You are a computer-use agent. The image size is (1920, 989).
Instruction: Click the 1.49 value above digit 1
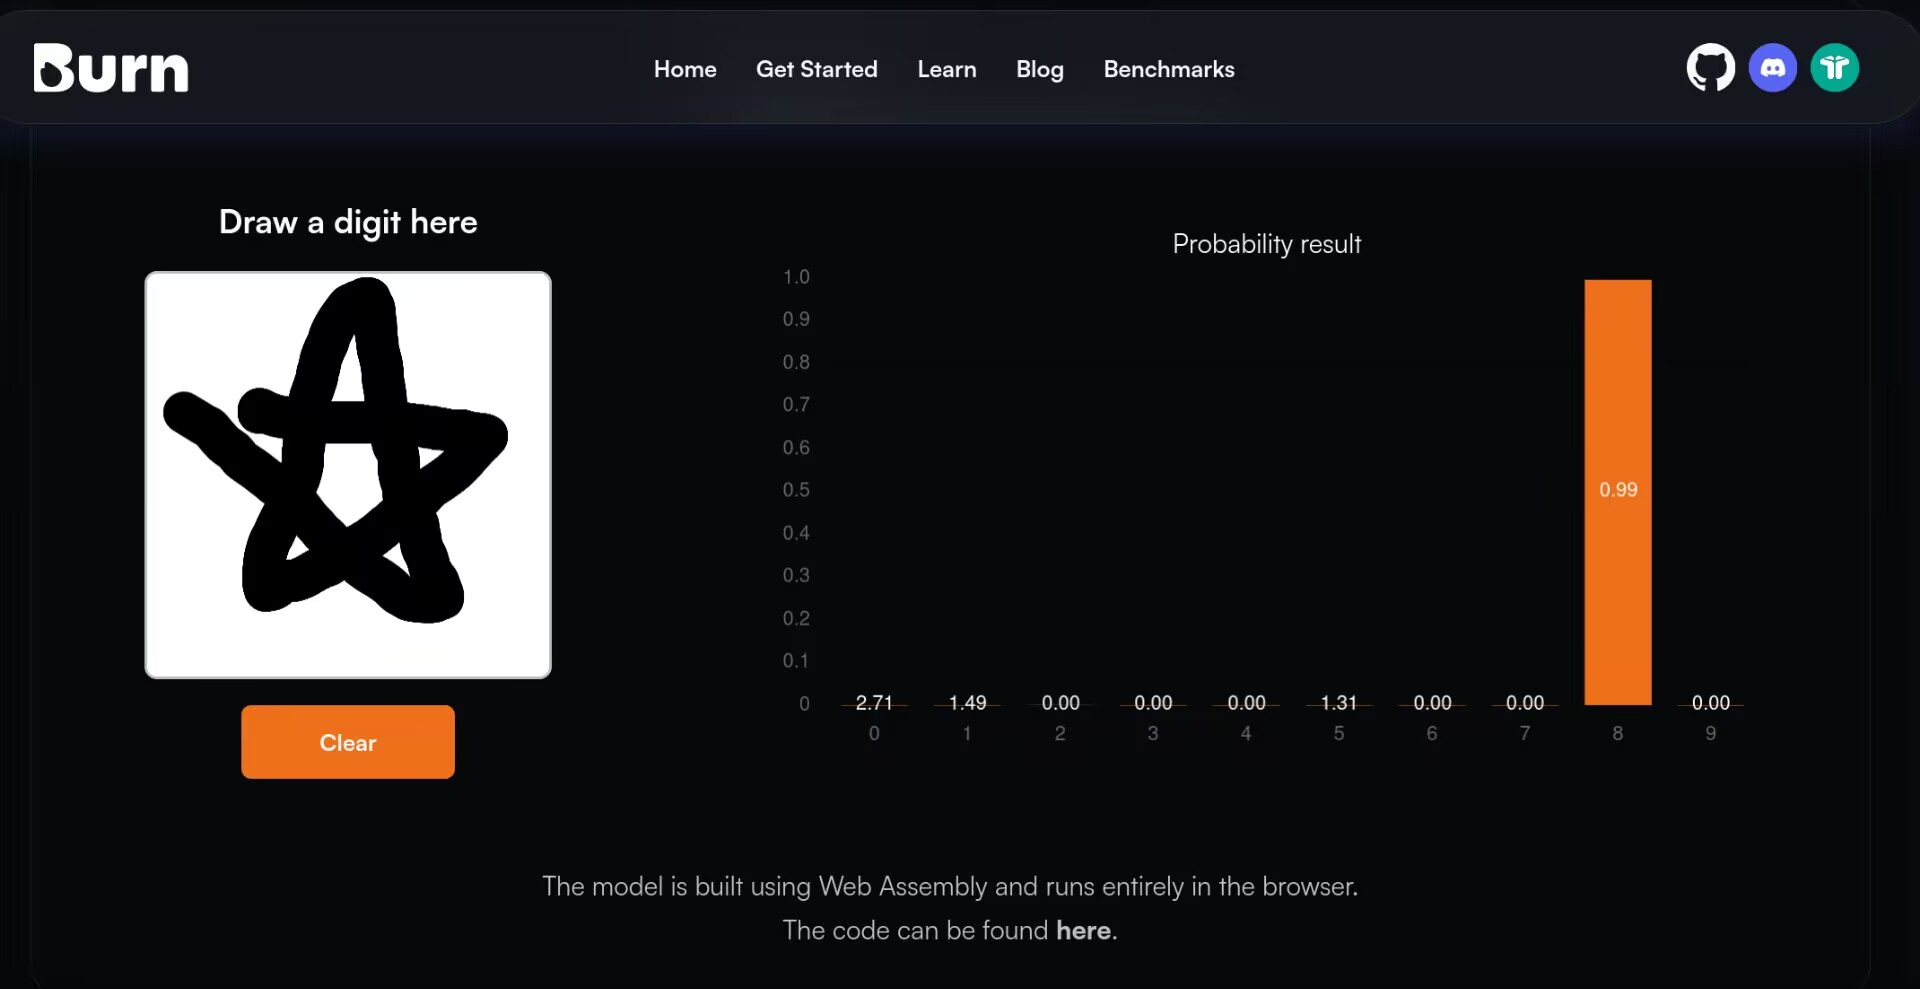(967, 703)
